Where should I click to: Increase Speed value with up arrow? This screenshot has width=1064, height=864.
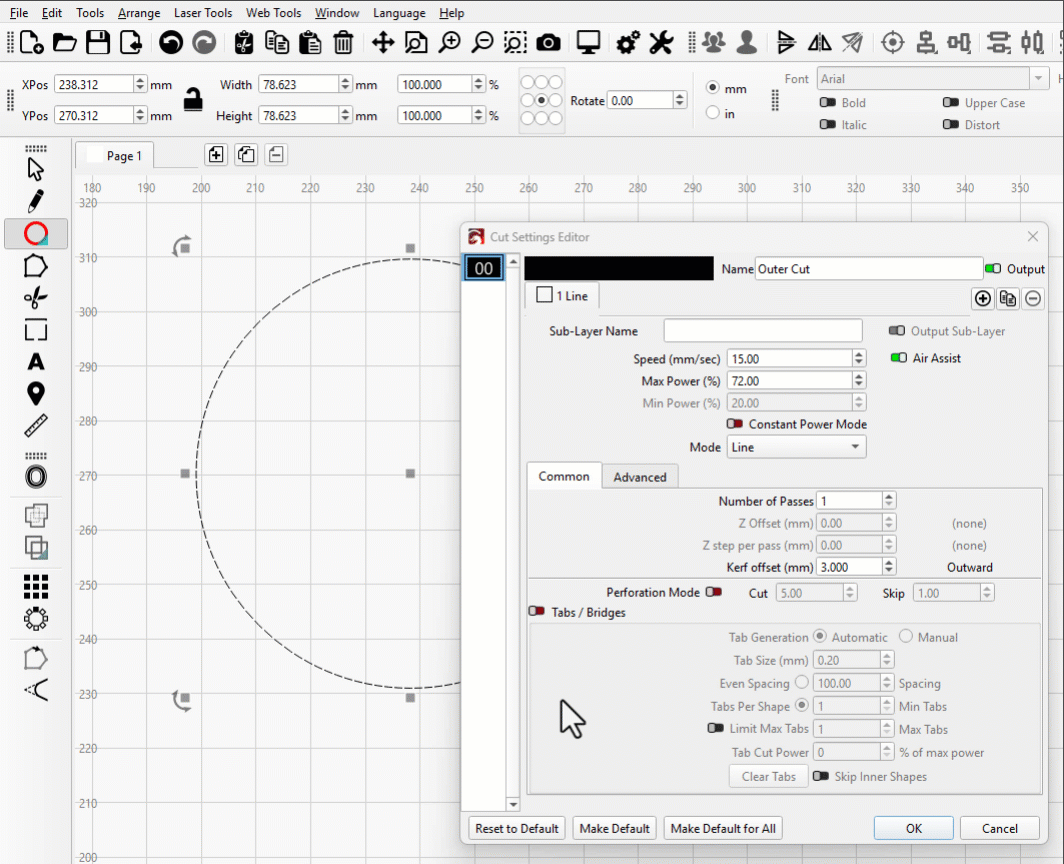pyautogui.click(x=859, y=354)
